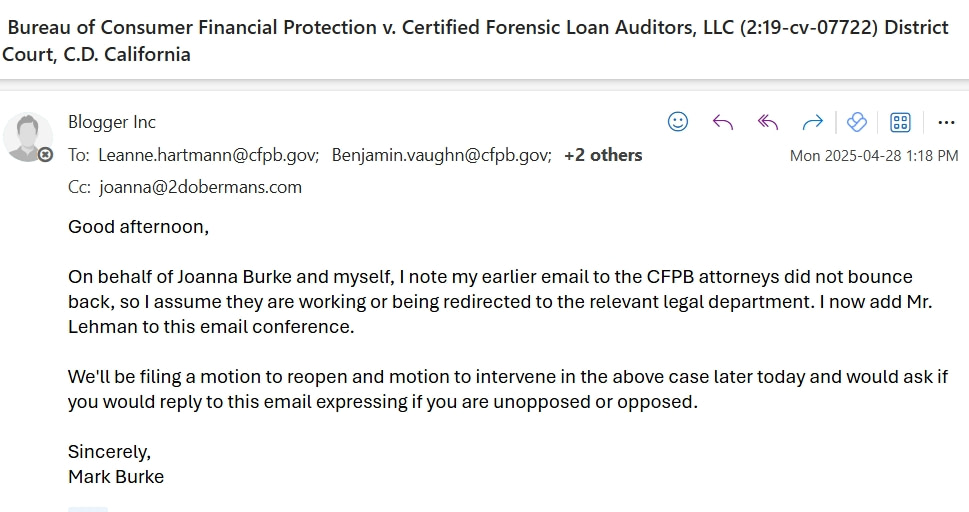Viewport: 969px width, 512px height.
Task: Expand the +2 others recipients
Action: (603, 155)
